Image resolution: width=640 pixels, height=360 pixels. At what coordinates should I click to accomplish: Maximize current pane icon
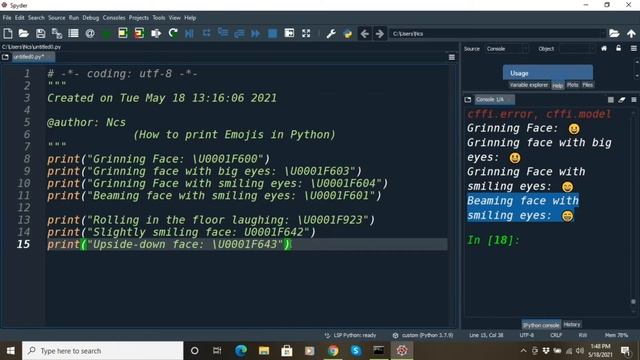pos(289,33)
